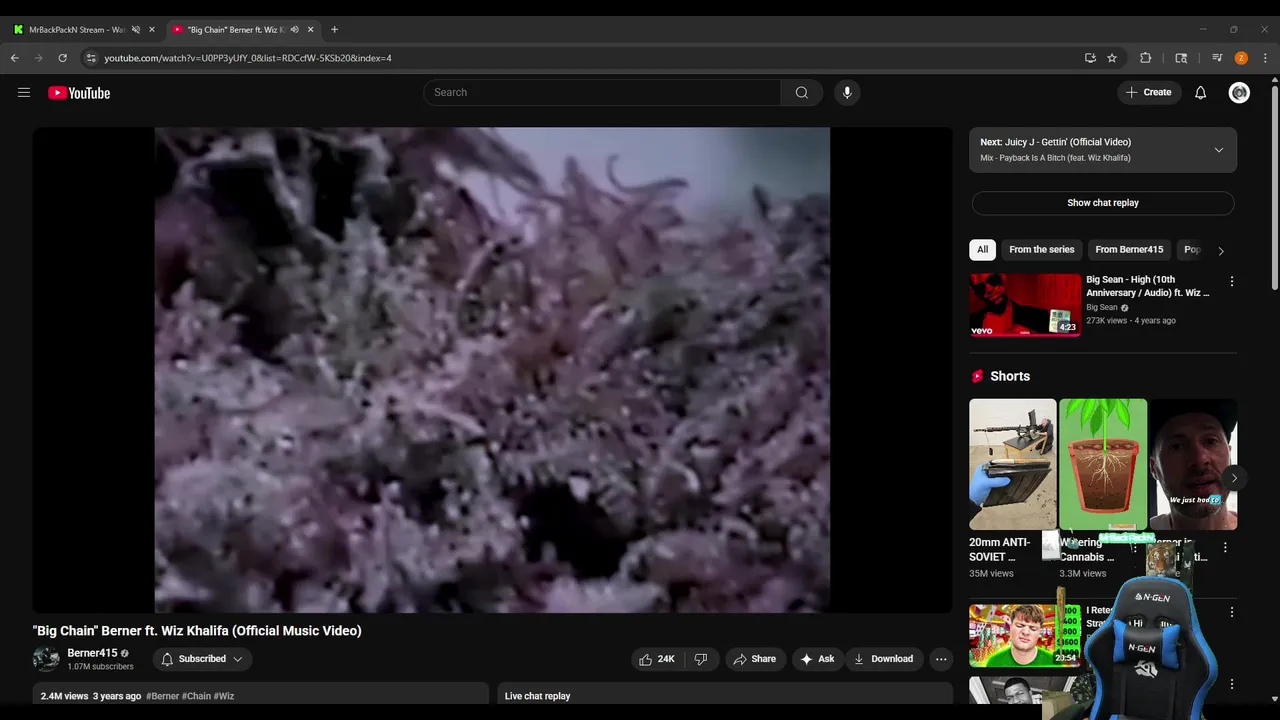Start voice search with microphone icon
The width and height of the screenshot is (1280, 720).
[847, 93]
